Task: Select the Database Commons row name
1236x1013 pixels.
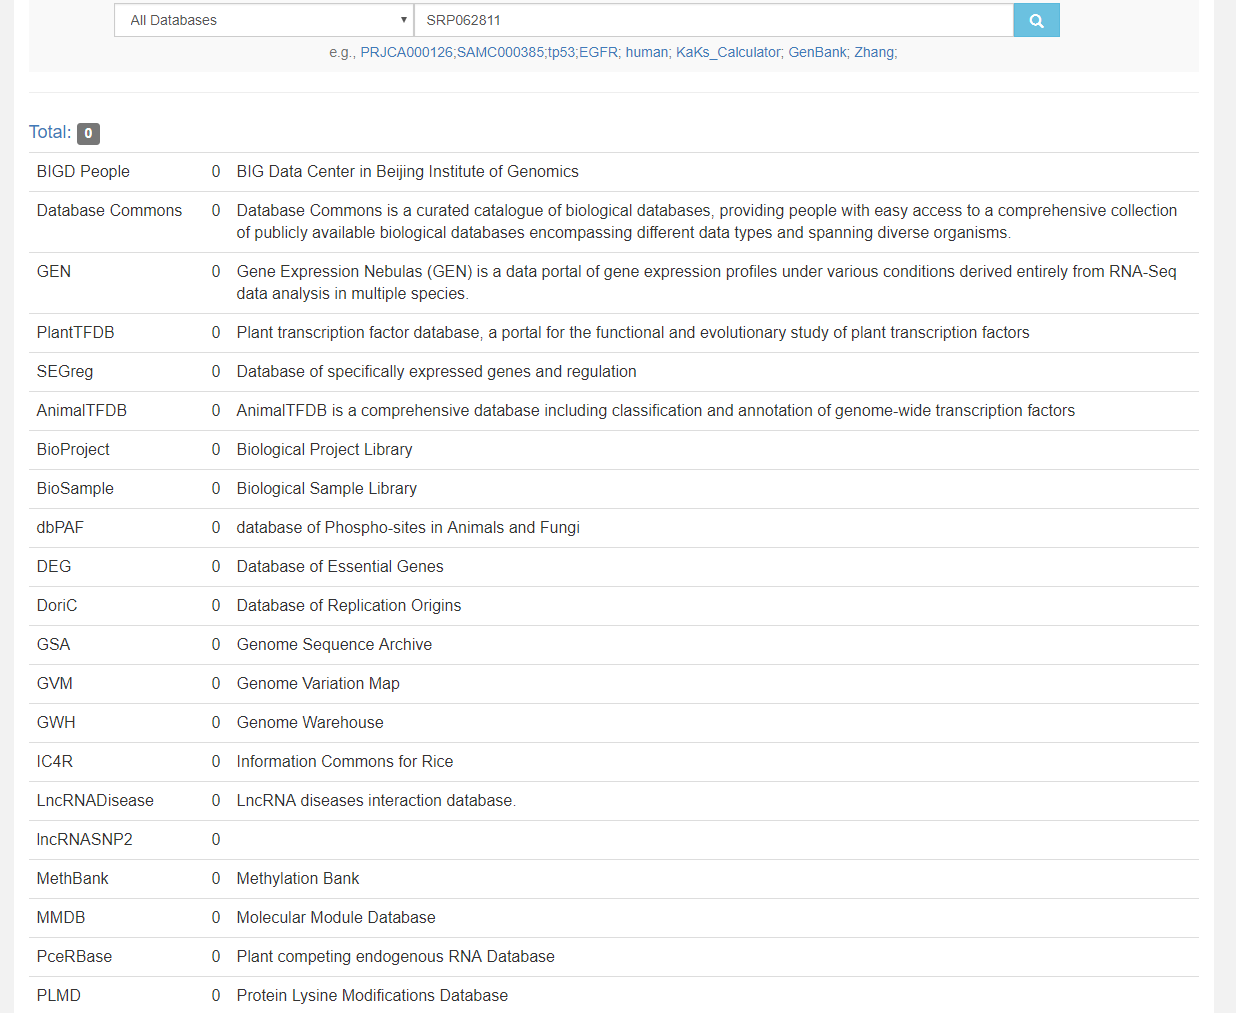Action: coord(109,211)
